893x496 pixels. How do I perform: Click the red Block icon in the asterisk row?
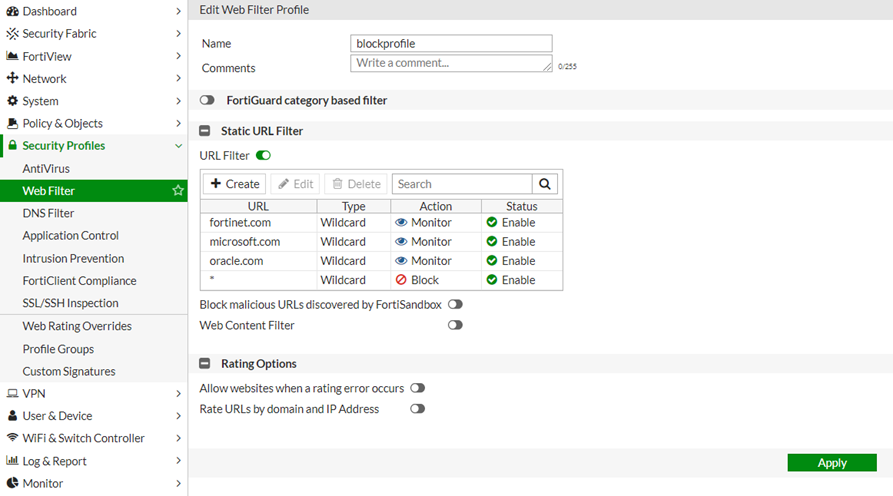point(401,280)
